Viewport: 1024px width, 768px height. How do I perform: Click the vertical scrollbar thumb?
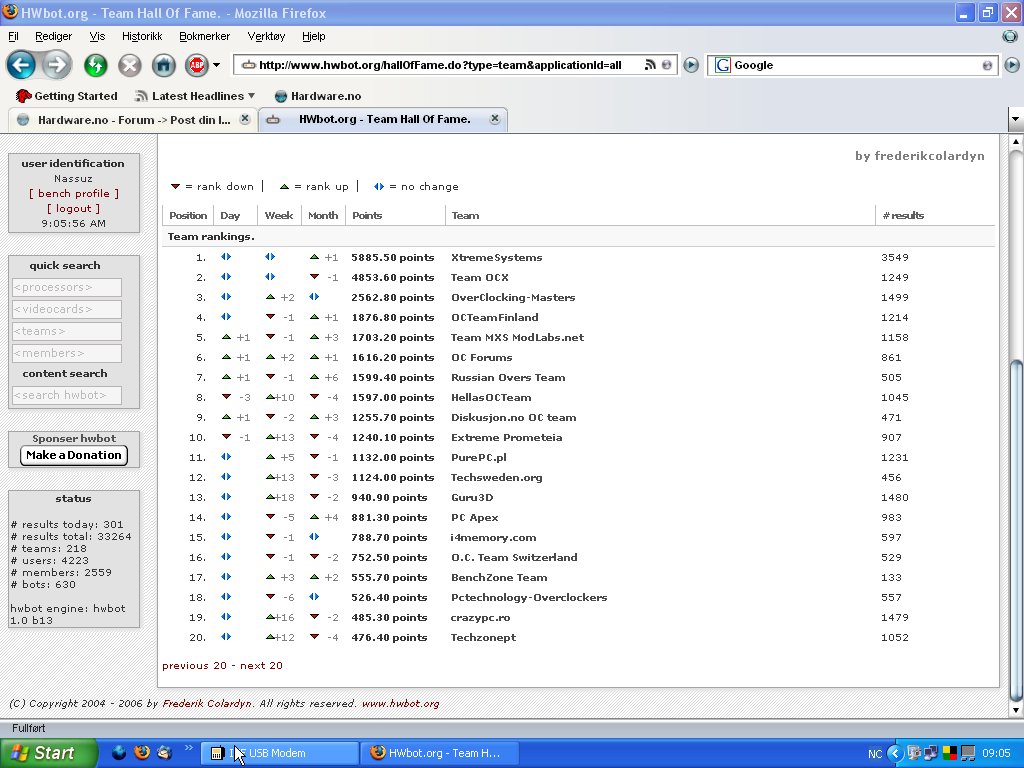(1016, 531)
